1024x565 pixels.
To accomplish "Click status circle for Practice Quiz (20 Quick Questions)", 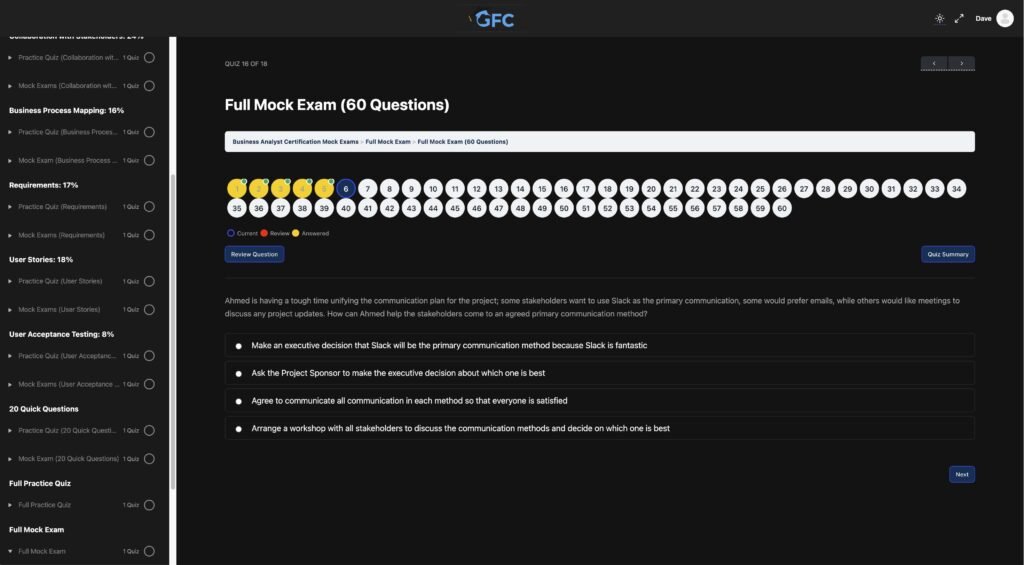I will click(x=149, y=430).
